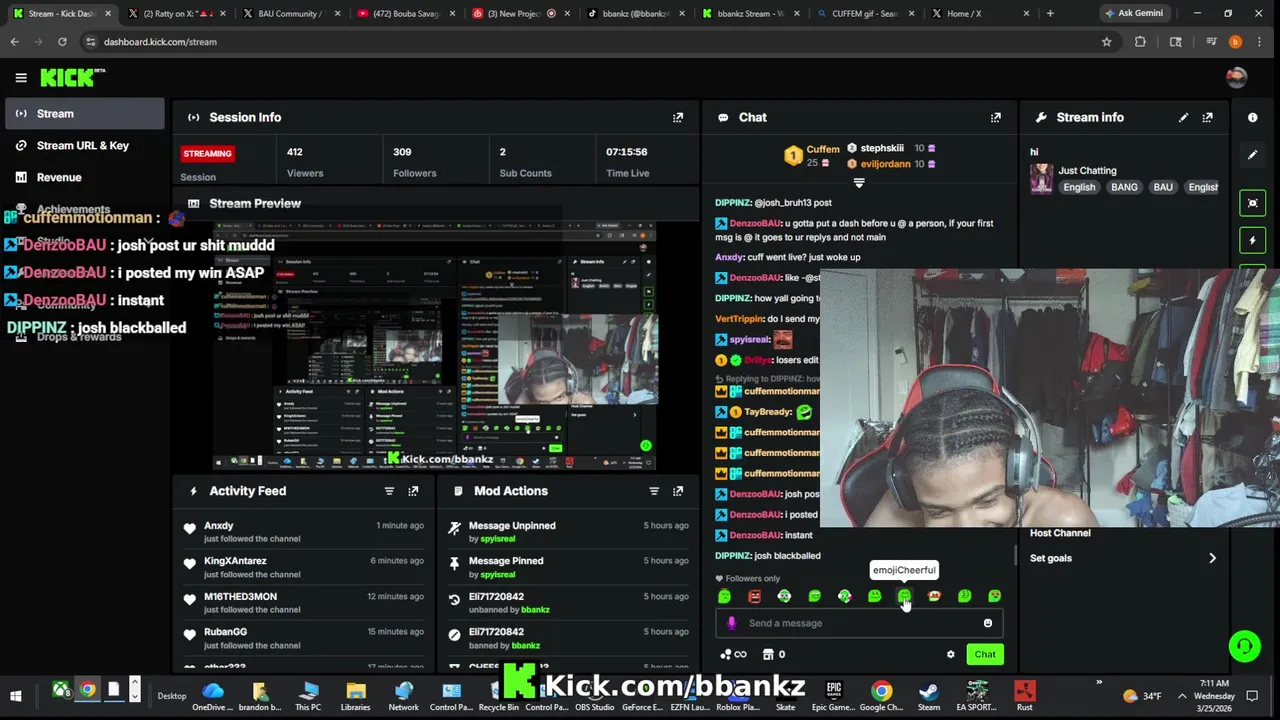Click the Stream Preview video thumbnail

click(x=435, y=346)
